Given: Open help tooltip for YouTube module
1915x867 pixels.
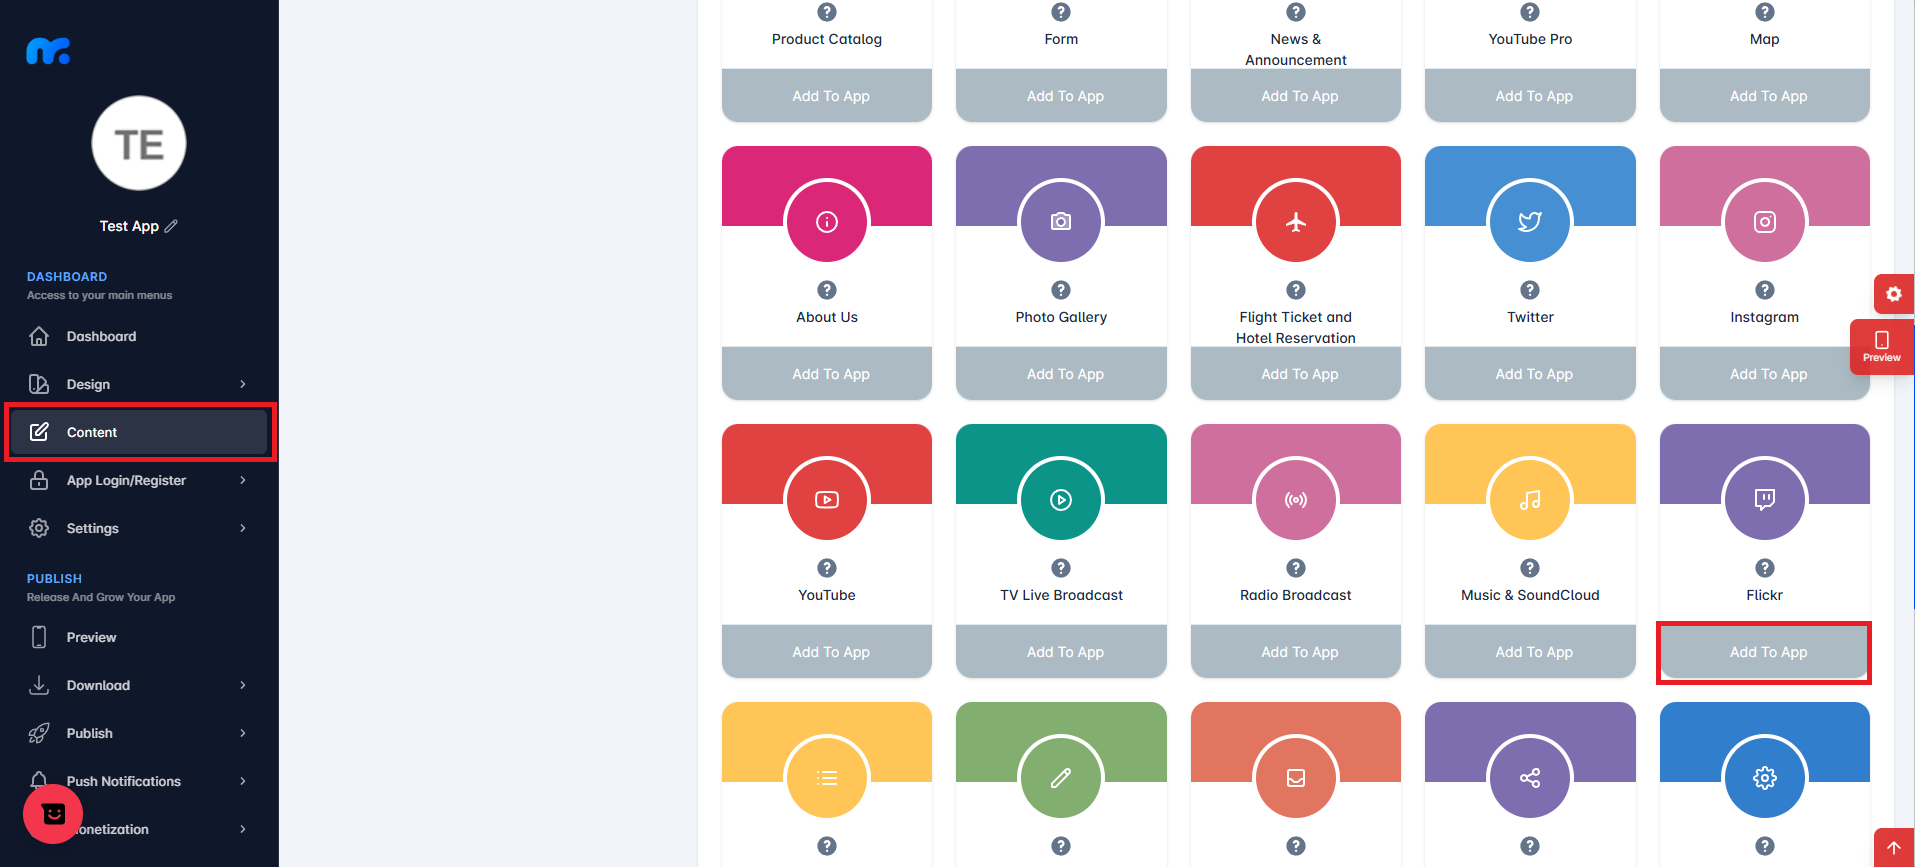Looking at the screenshot, I should coord(826,568).
